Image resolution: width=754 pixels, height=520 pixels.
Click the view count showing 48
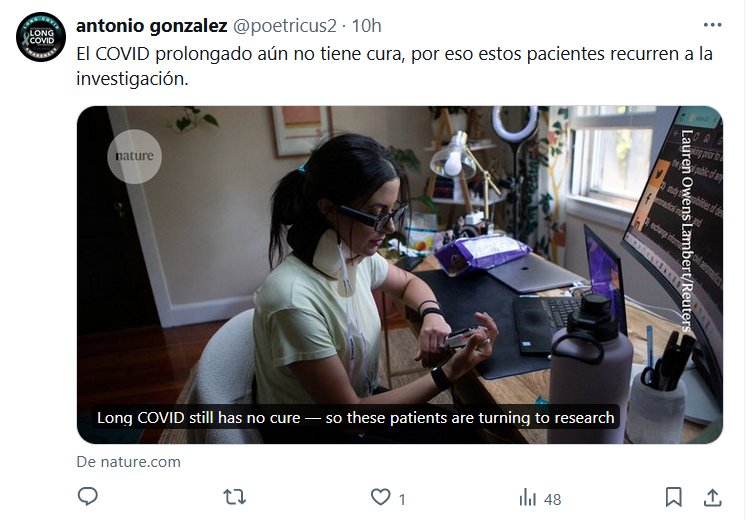553,499
